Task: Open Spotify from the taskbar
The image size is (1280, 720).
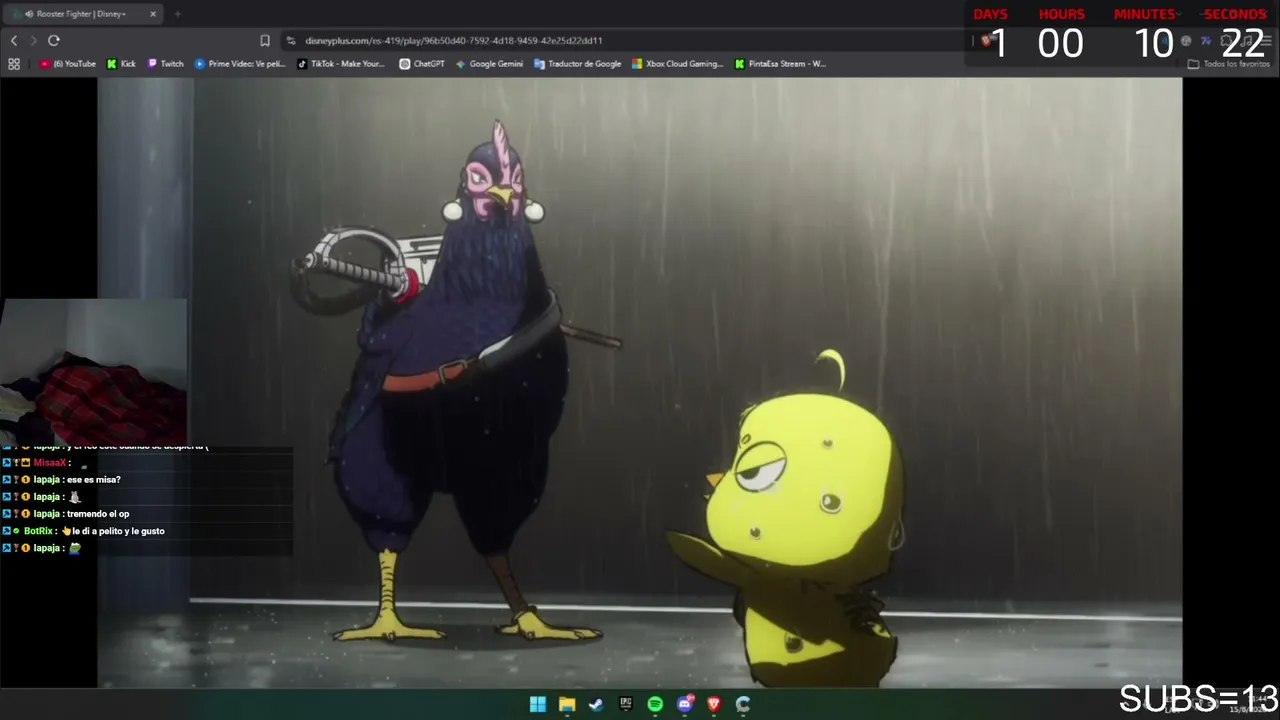Action: [x=655, y=704]
